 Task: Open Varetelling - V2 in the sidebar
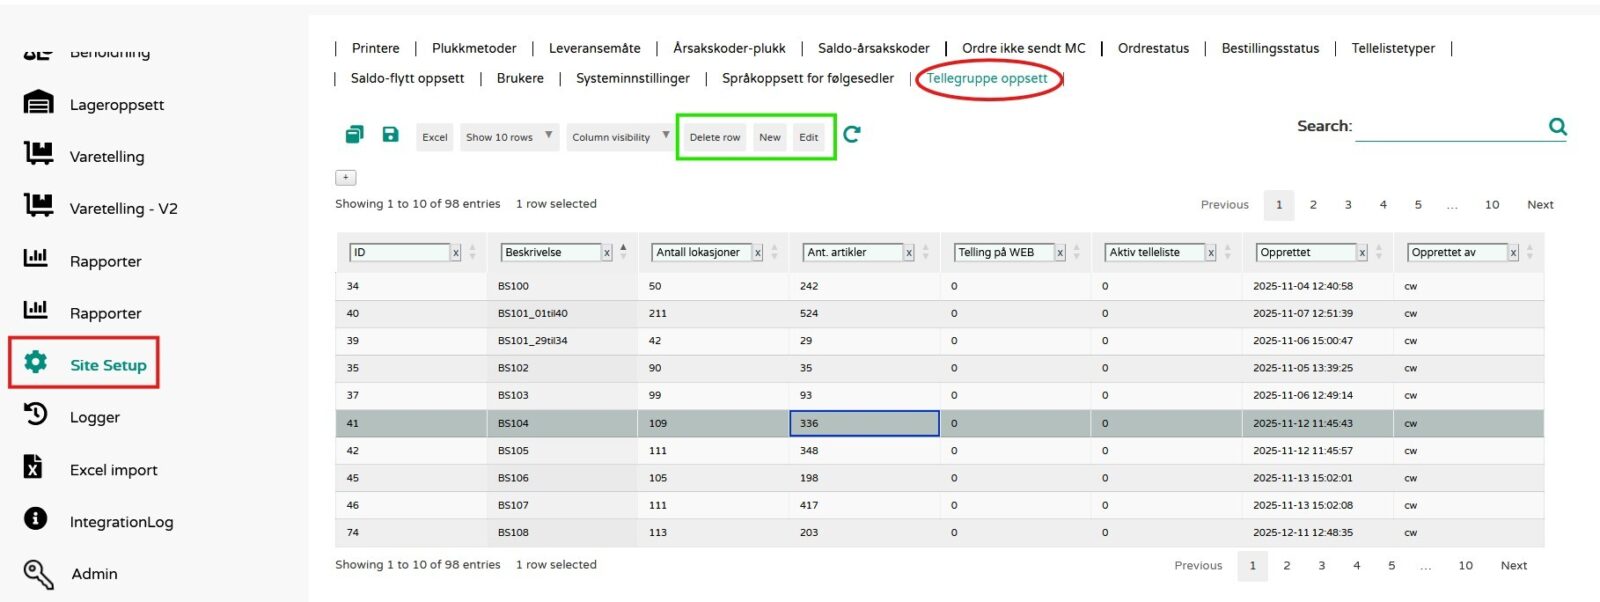[x=123, y=208]
